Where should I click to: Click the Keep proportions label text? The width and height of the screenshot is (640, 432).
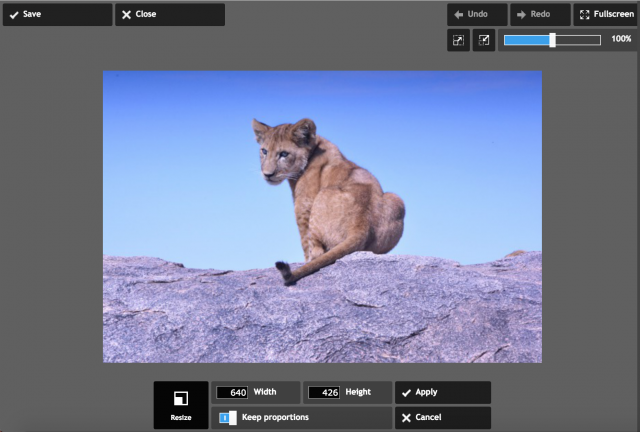point(275,417)
